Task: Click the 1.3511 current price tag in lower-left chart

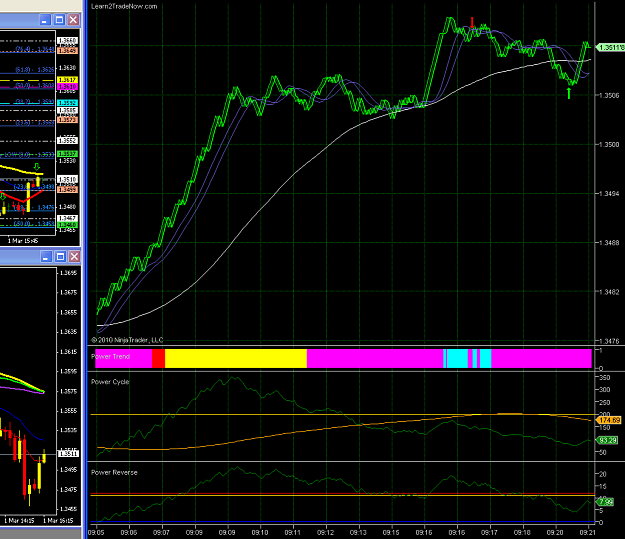Action: [x=69, y=454]
